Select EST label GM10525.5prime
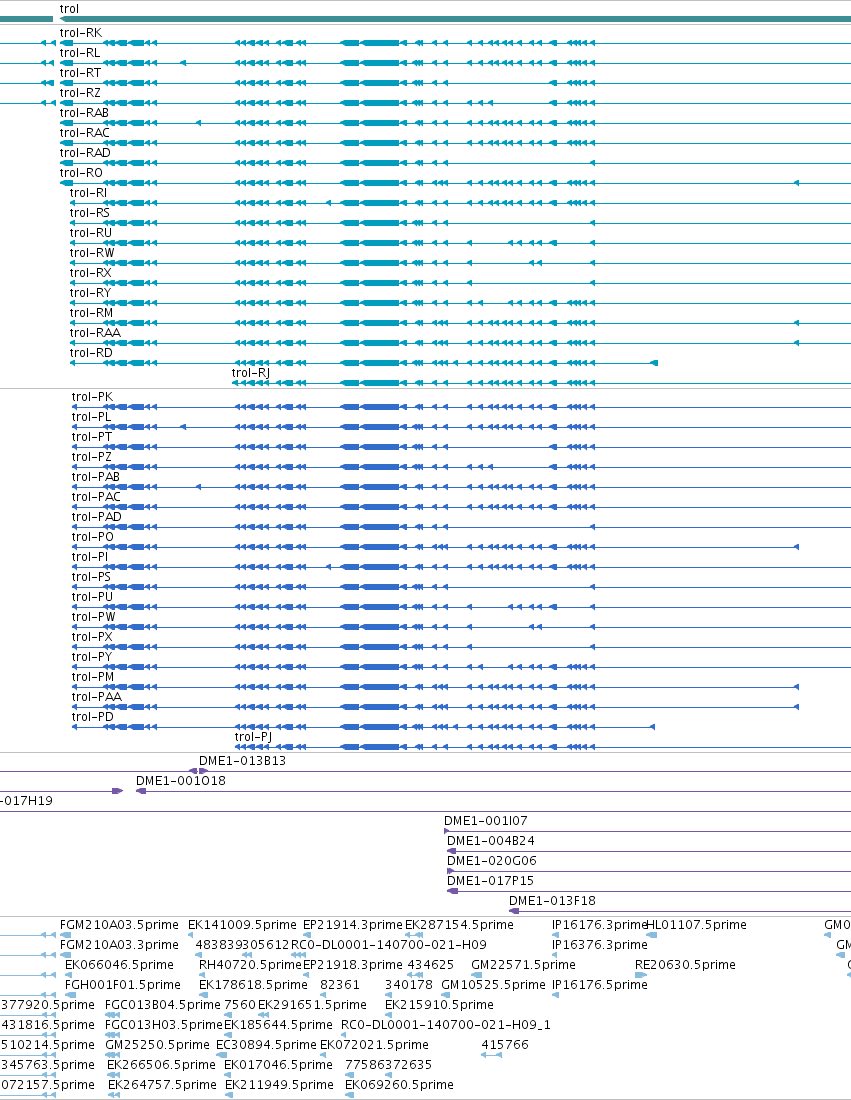This screenshot has height=1100, width=851. coord(493,985)
